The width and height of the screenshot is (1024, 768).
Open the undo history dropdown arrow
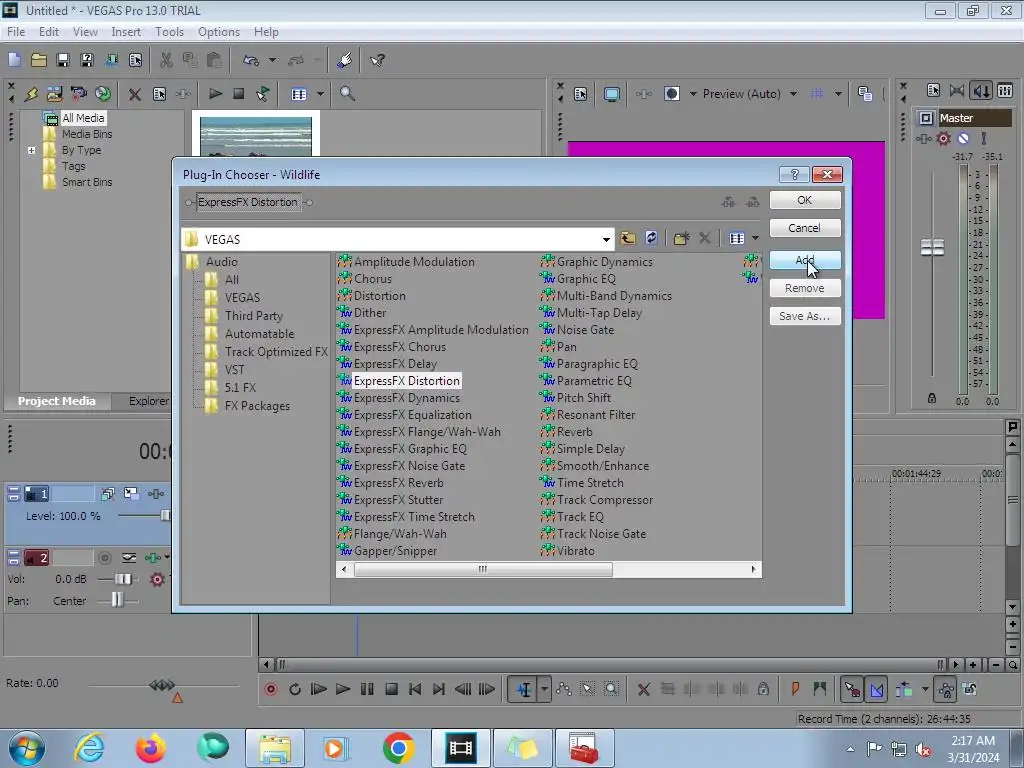[272, 60]
